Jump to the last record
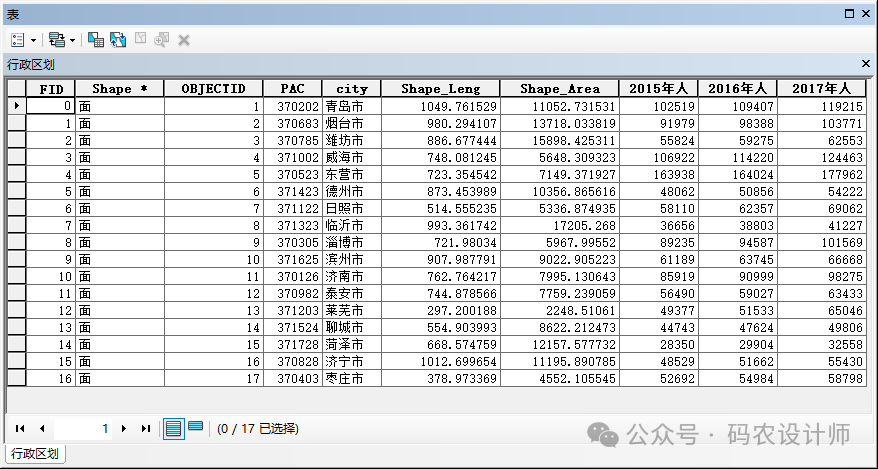Screen dimensions: 878x469 pos(146,428)
